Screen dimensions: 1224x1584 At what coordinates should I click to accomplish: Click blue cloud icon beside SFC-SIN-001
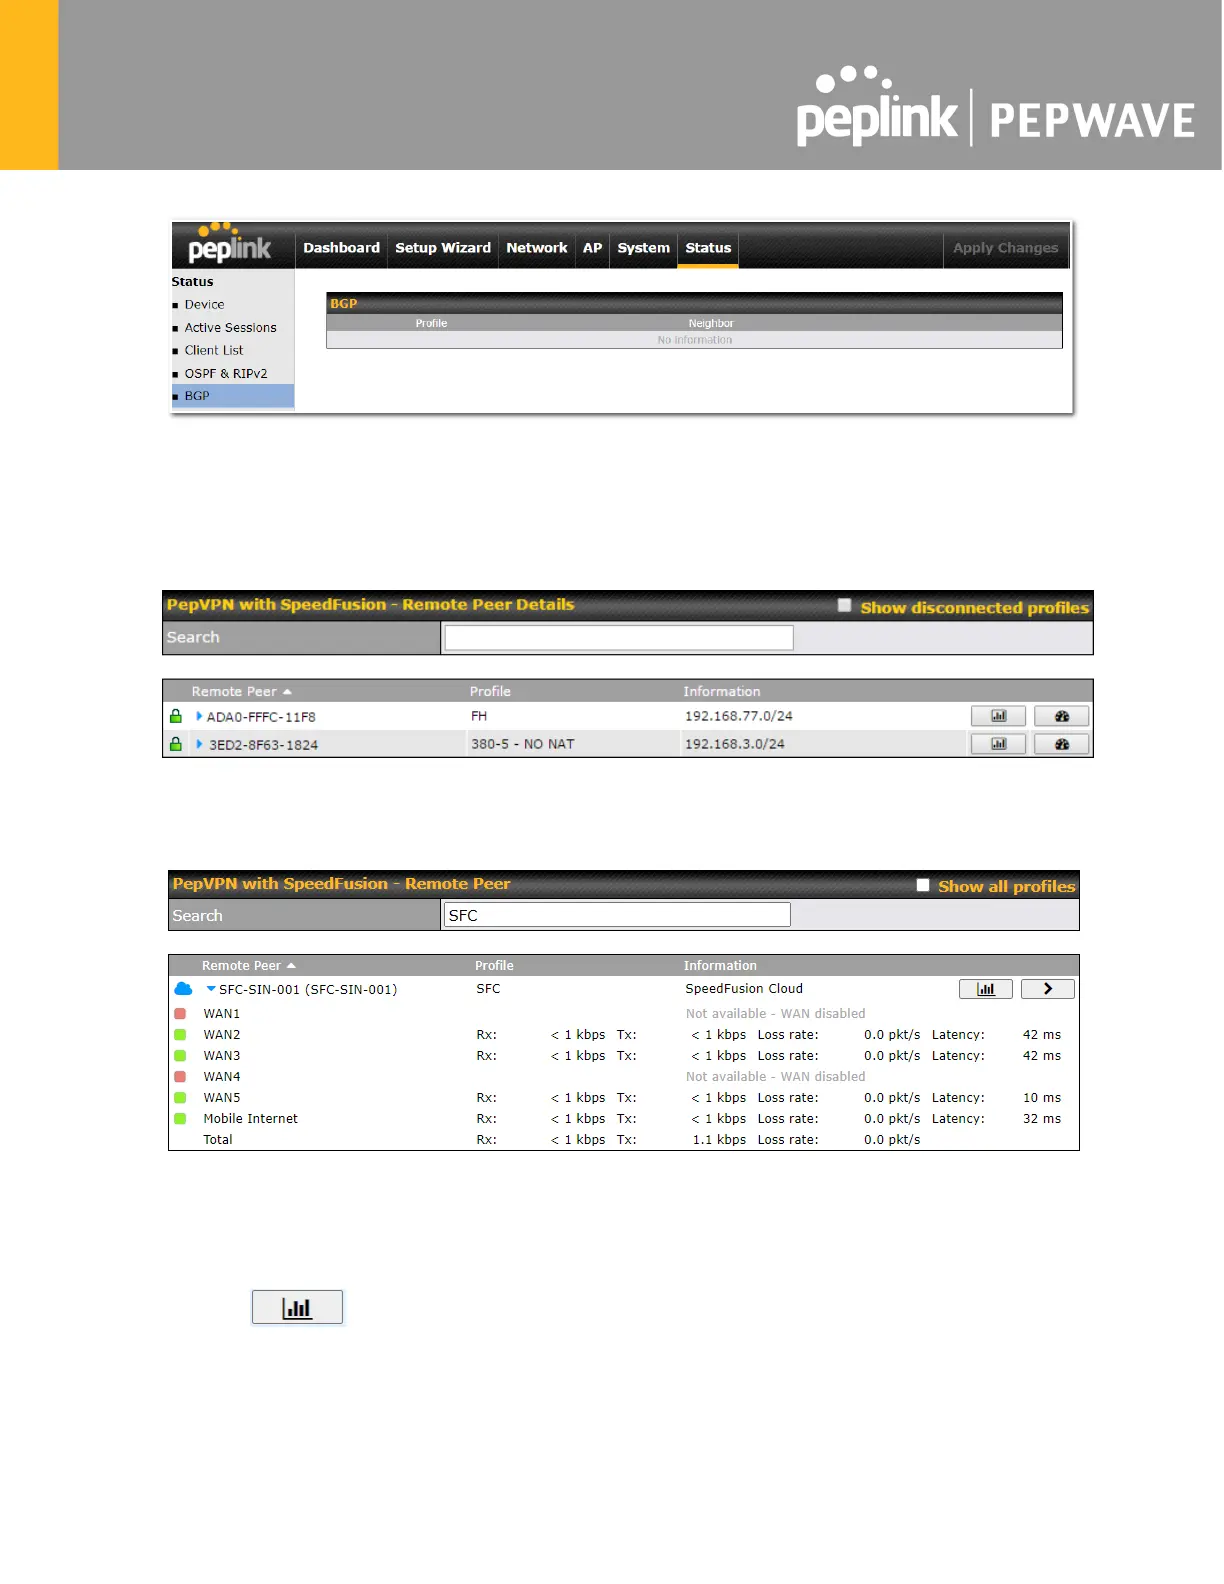[183, 989]
